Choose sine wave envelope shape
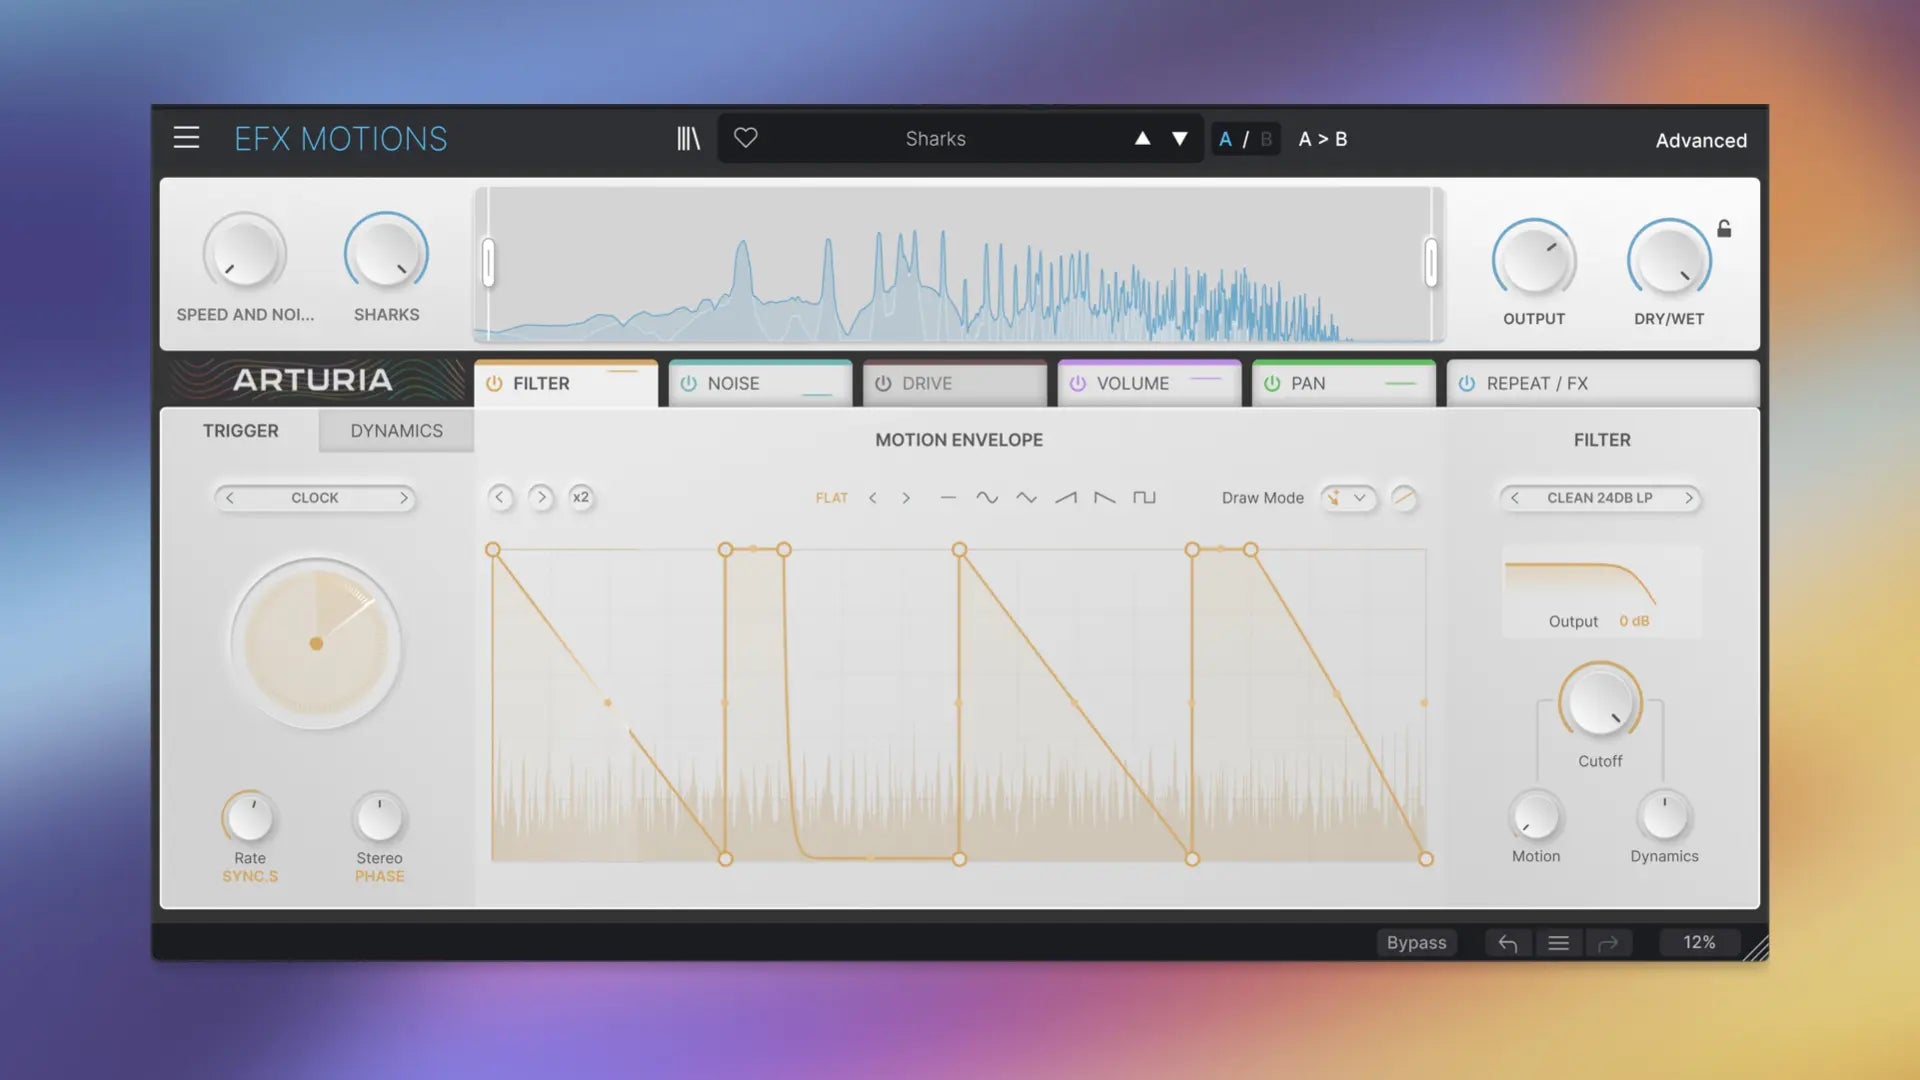The height and width of the screenshot is (1080, 1920). tap(987, 497)
